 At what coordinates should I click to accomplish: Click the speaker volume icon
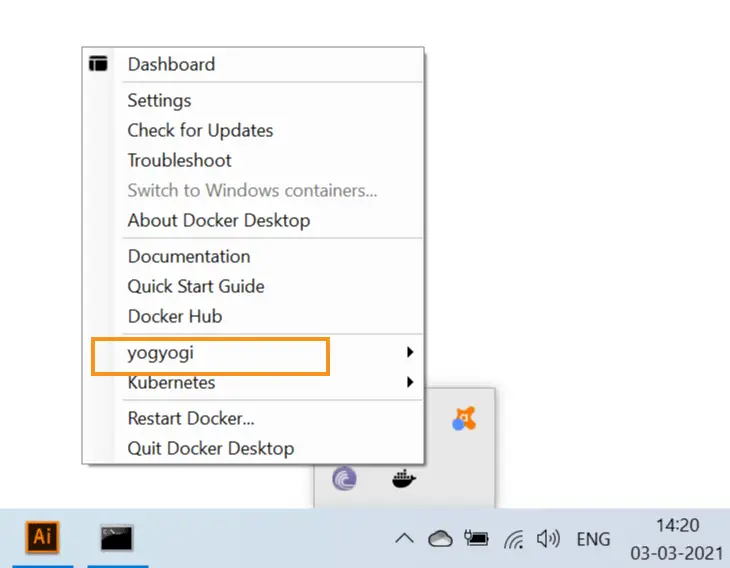[x=548, y=539]
